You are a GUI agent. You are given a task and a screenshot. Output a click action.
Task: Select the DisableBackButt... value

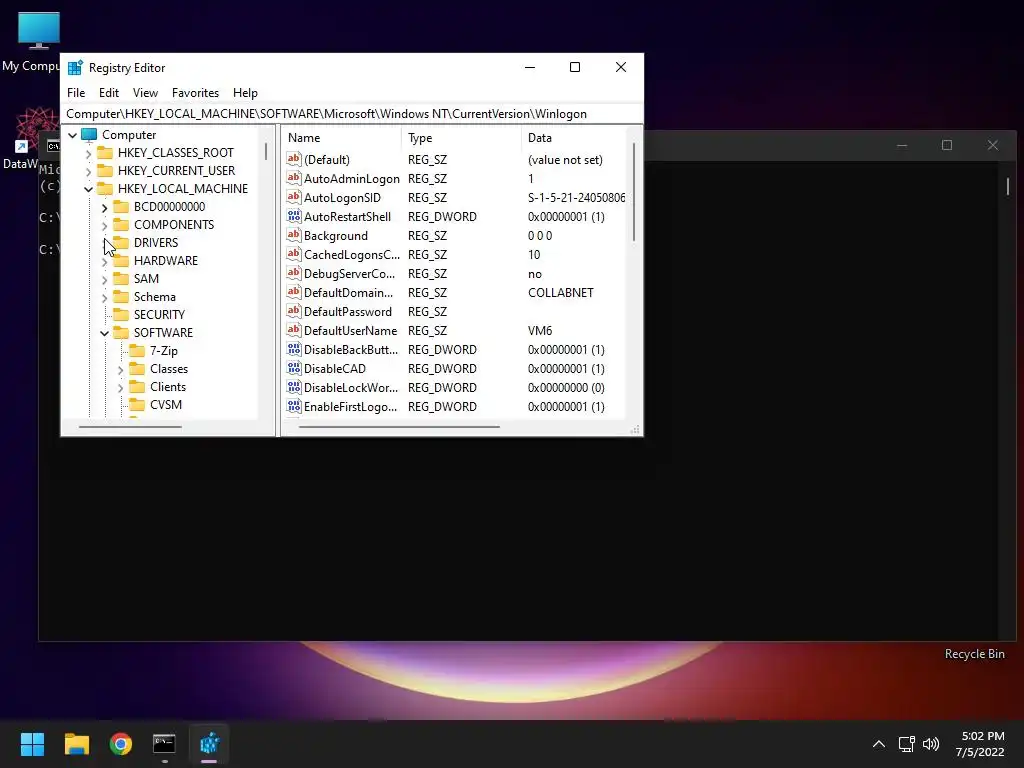click(x=351, y=349)
